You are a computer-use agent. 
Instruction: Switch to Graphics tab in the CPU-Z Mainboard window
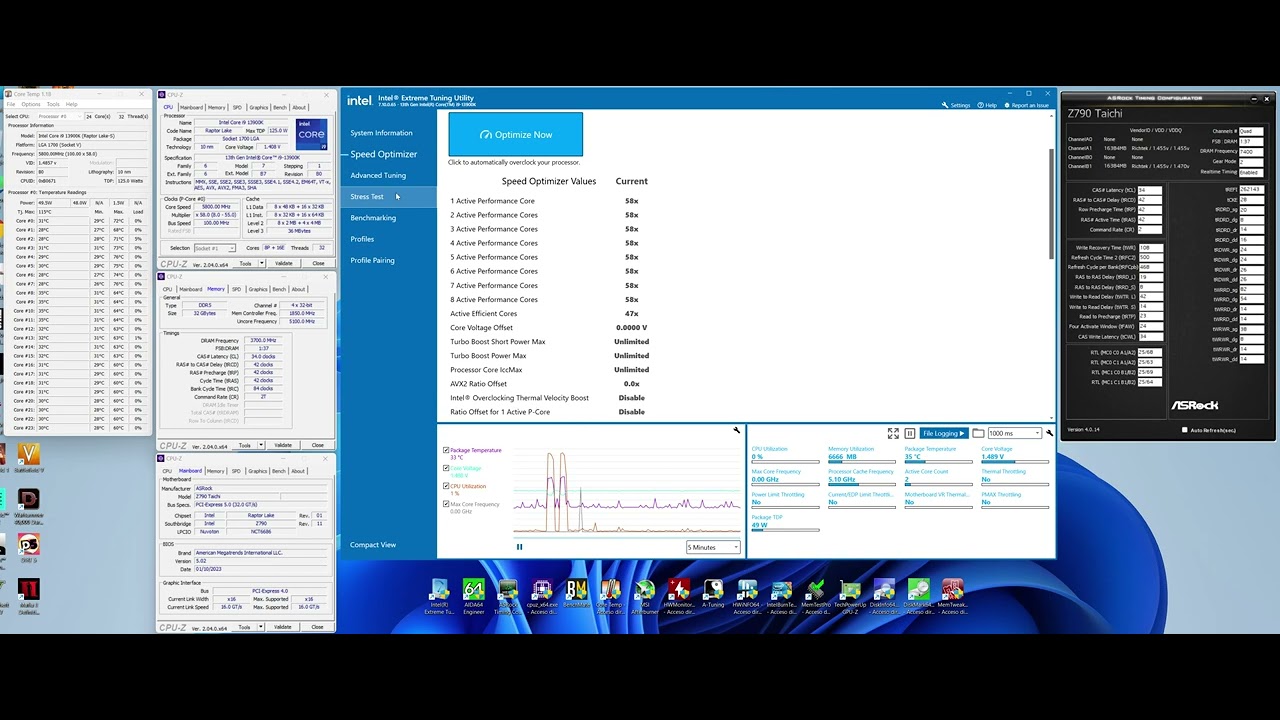click(x=258, y=471)
